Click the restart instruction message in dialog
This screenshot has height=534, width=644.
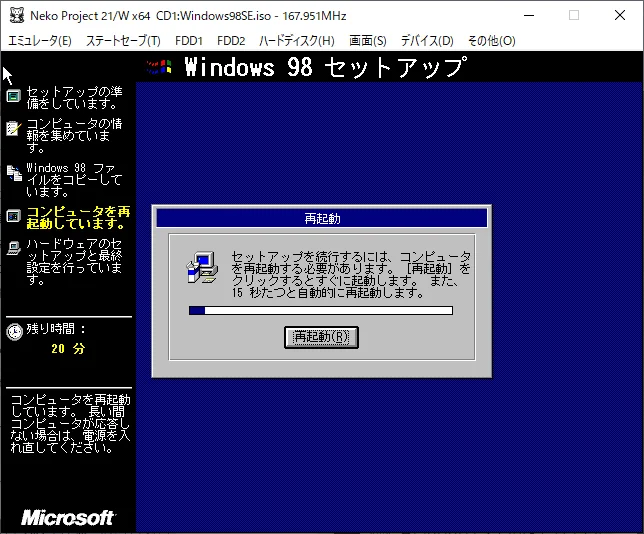(351, 274)
